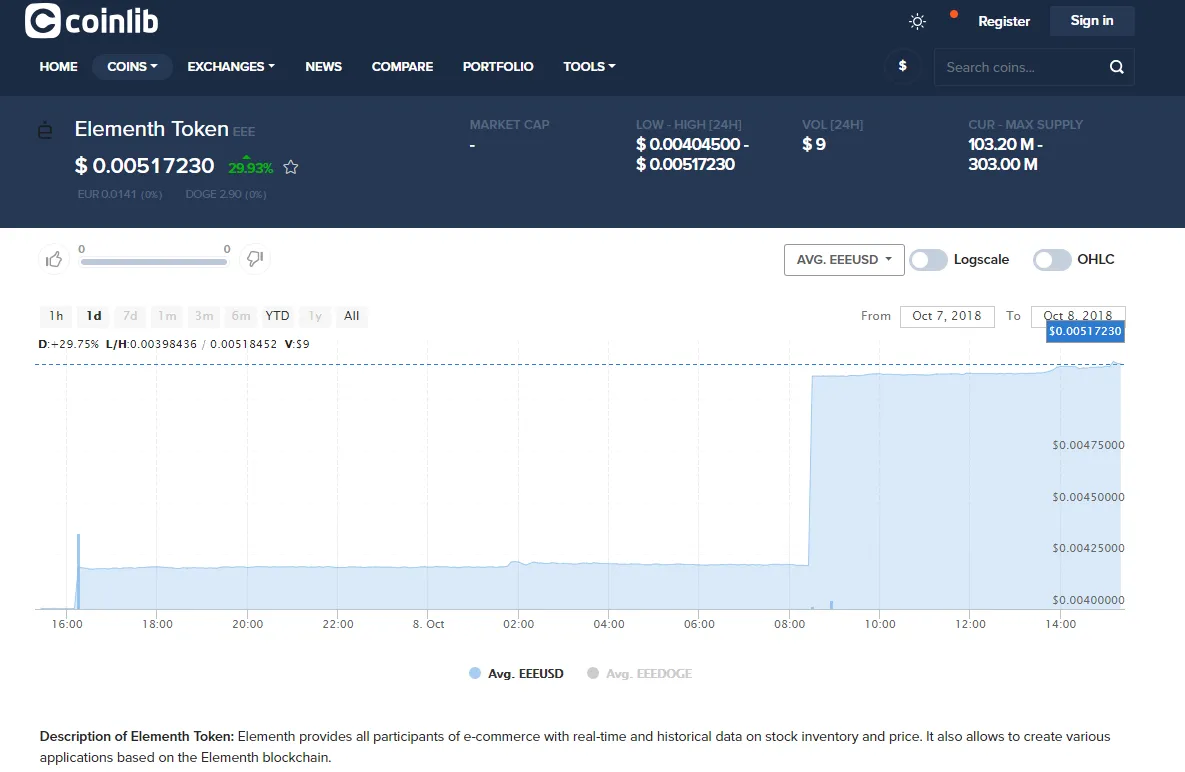Expand the COINS menu
The image size is (1185, 772).
[x=132, y=66]
